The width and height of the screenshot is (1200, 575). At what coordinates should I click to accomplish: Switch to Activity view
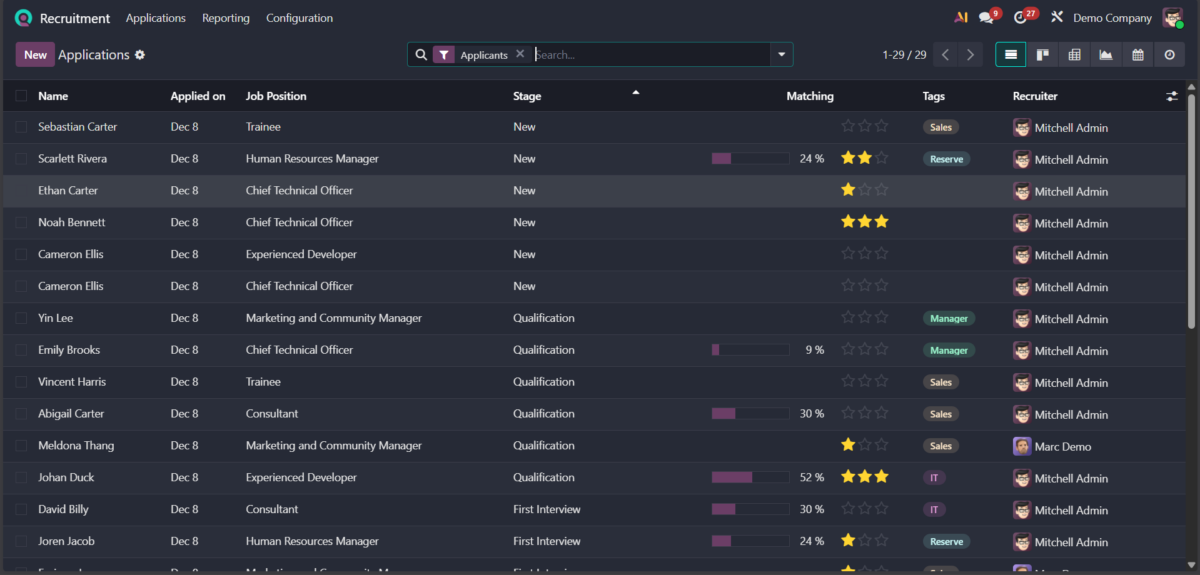coord(1170,55)
